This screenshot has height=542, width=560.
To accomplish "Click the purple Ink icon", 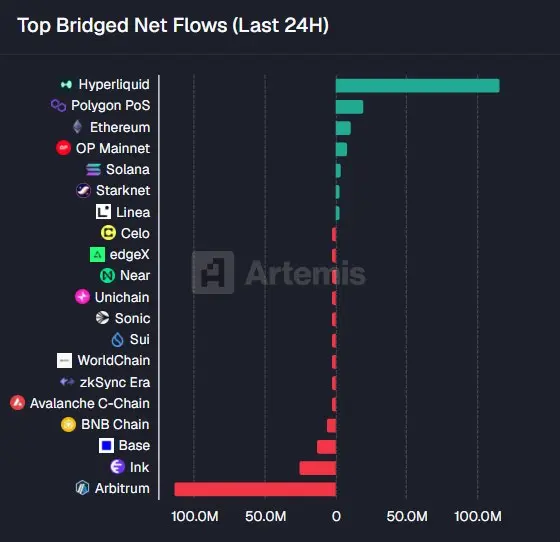I will coord(118,467).
